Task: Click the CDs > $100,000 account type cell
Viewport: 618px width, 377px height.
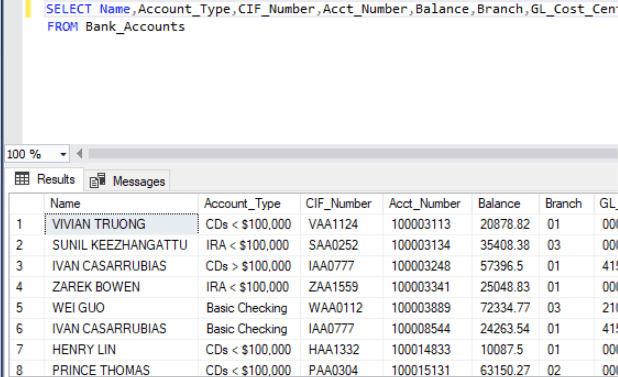Action: (x=249, y=266)
